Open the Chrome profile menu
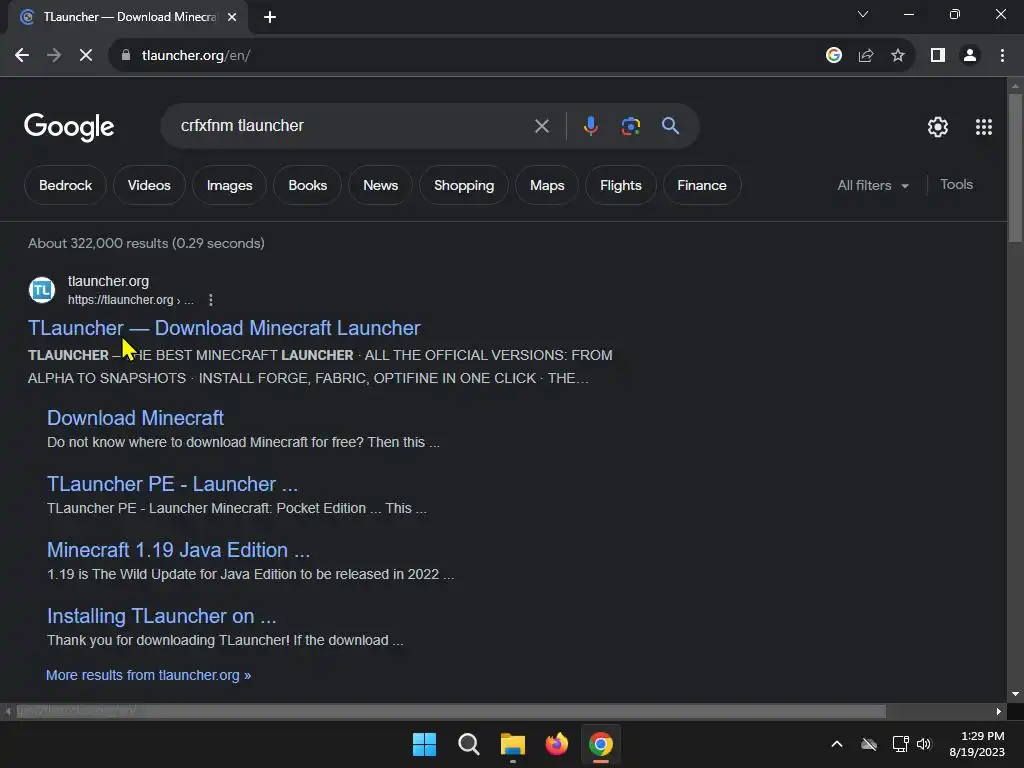This screenshot has width=1024, height=768. tap(970, 56)
